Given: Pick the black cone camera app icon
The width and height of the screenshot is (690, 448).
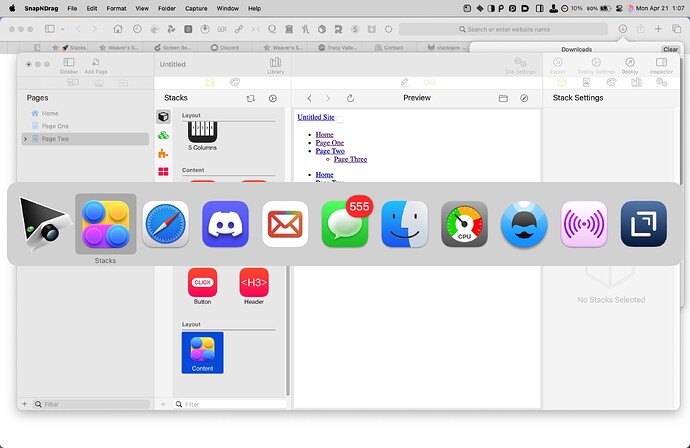Looking at the screenshot, I should pyautogui.click(x=45, y=224).
